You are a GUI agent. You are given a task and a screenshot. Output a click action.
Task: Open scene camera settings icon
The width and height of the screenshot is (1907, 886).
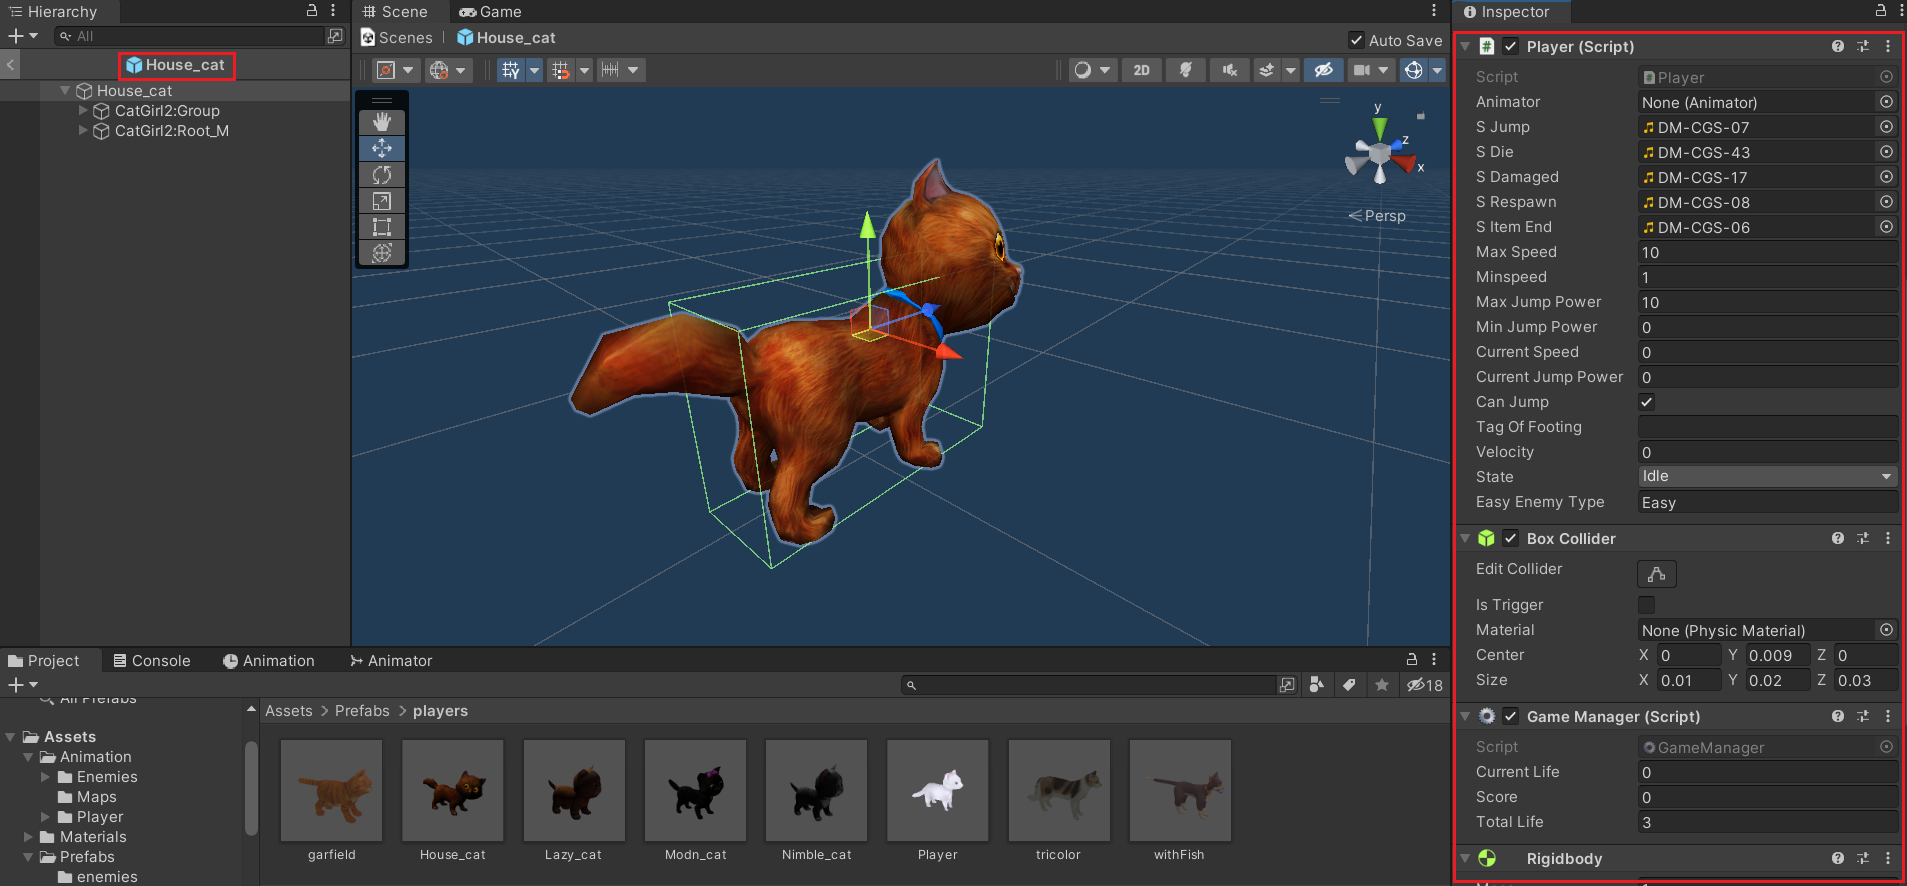point(1362,70)
